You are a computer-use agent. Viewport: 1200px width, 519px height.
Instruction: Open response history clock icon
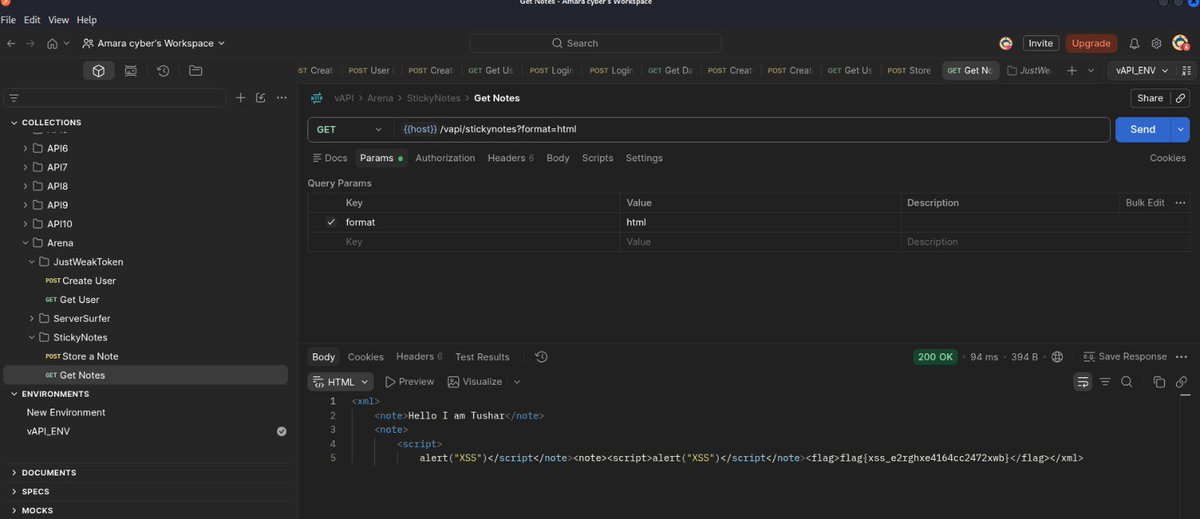pyautogui.click(x=541, y=357)
